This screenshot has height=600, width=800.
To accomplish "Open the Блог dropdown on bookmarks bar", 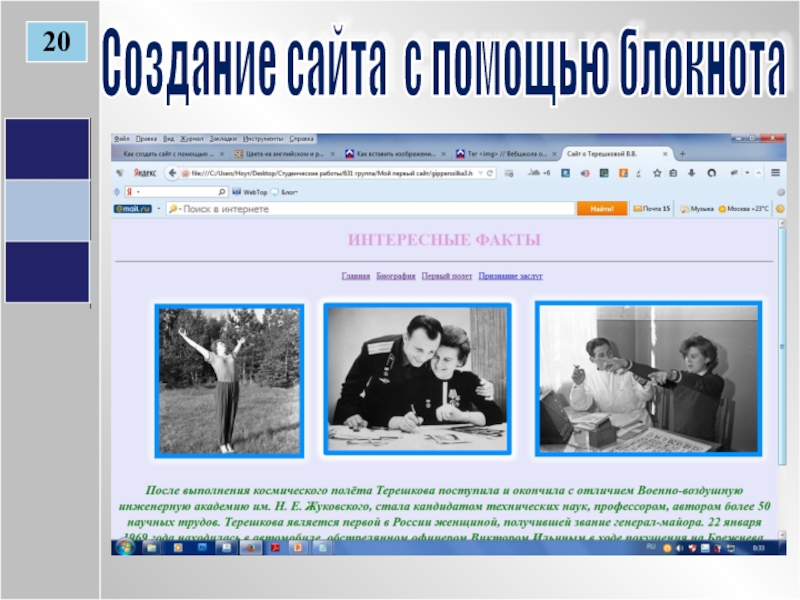I will [285, 192].
